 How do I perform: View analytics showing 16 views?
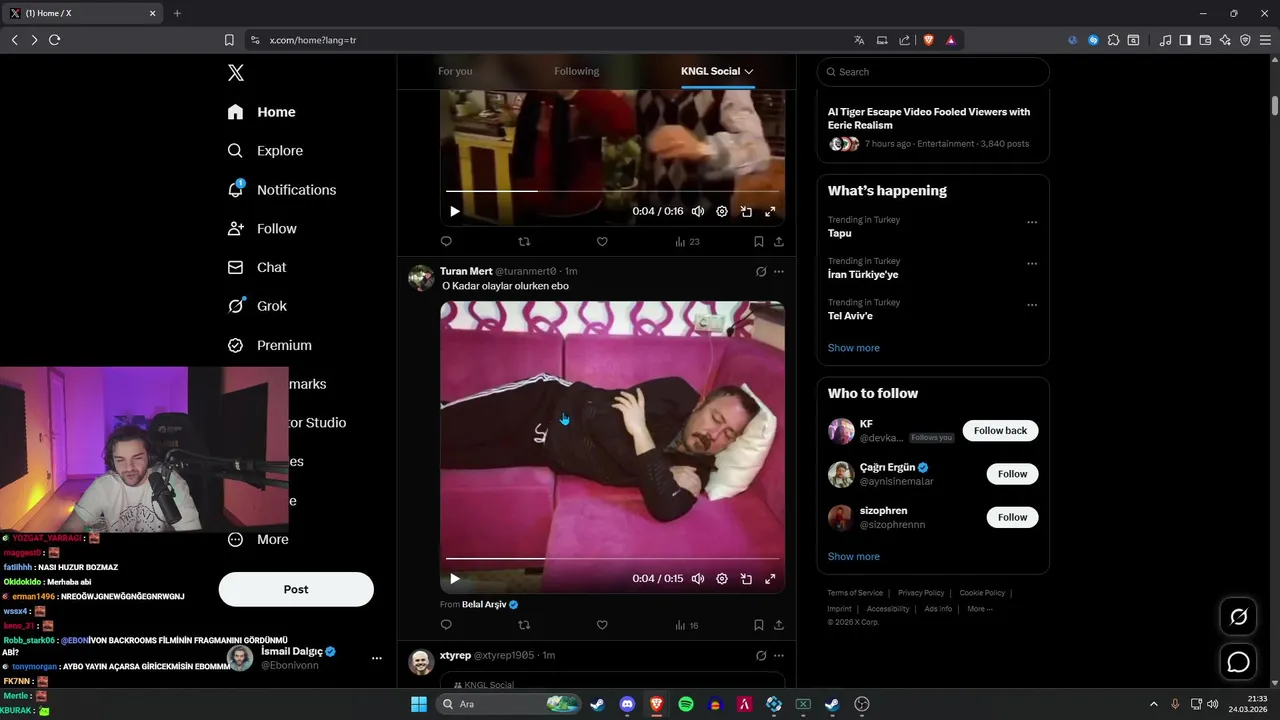click(687, 625)
